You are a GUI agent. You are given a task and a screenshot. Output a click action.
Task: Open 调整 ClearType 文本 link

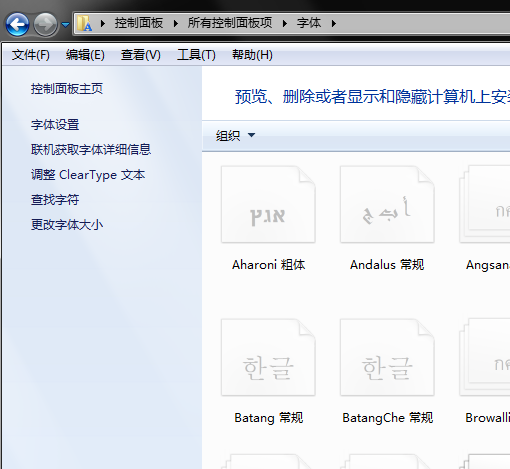(x=88, y=175)
